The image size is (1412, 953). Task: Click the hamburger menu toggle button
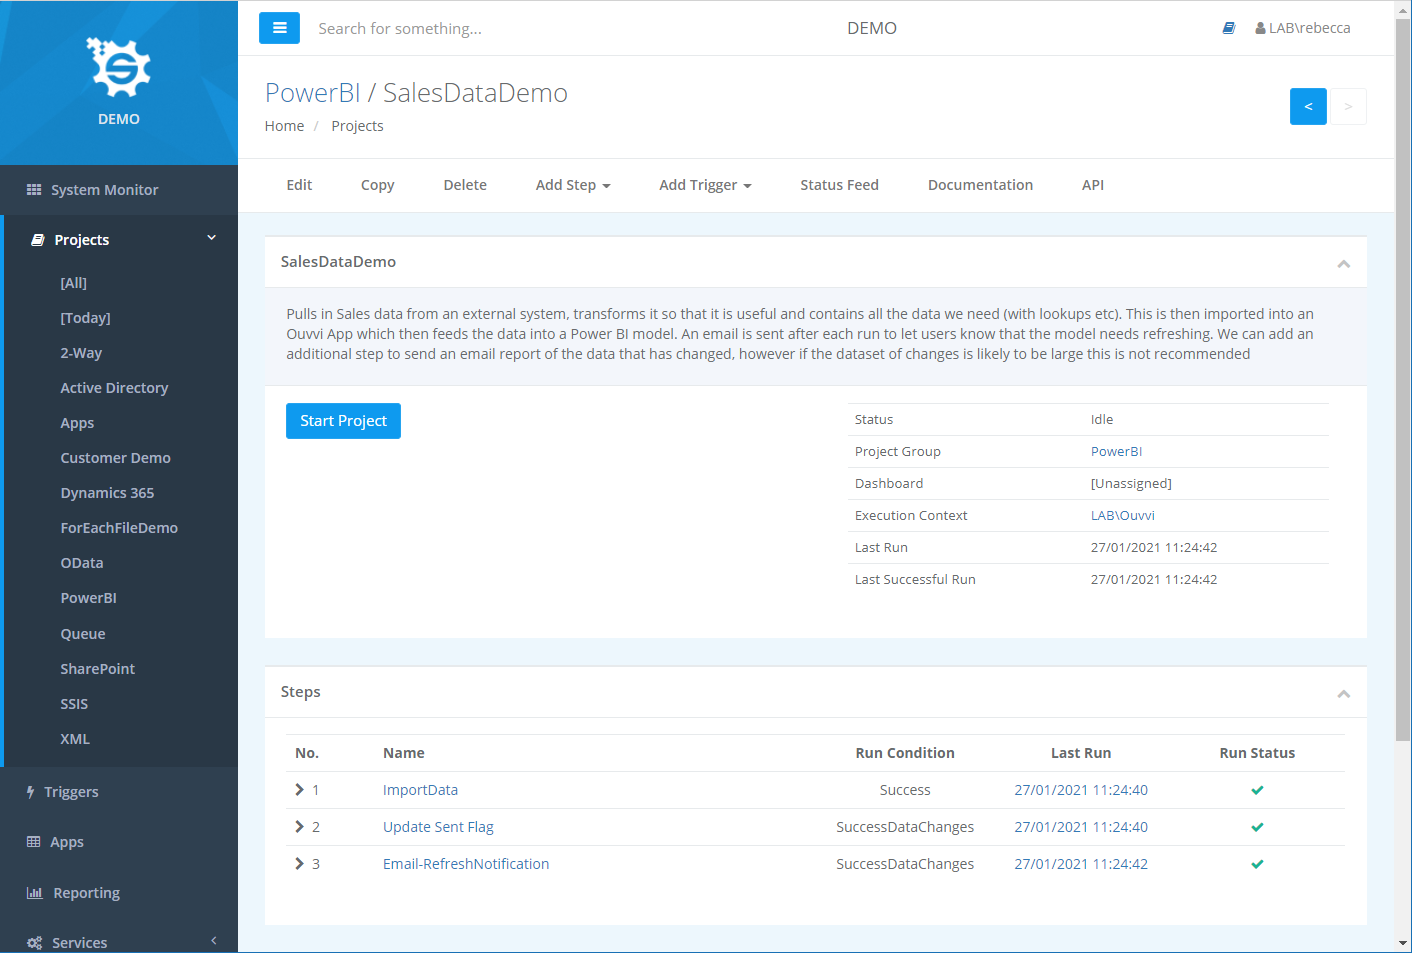pos(279,28)
